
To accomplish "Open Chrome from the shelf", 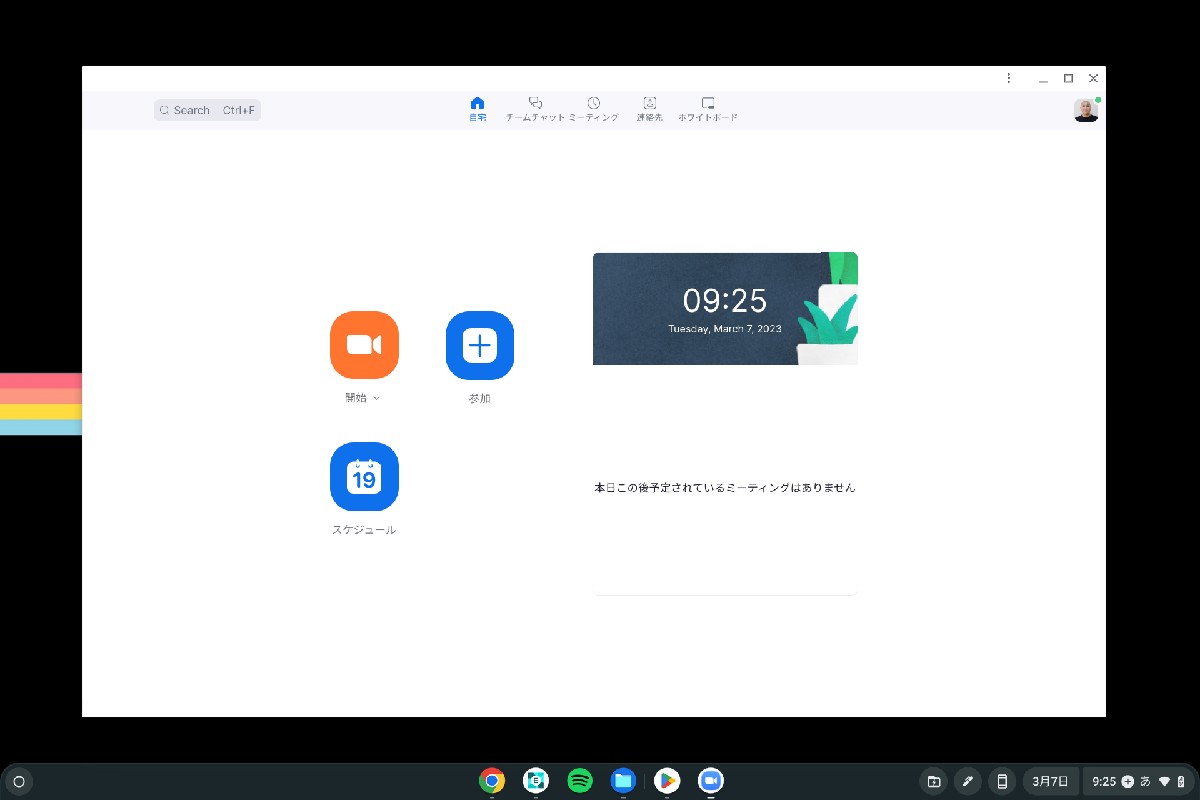I will [x=492, y=780].
